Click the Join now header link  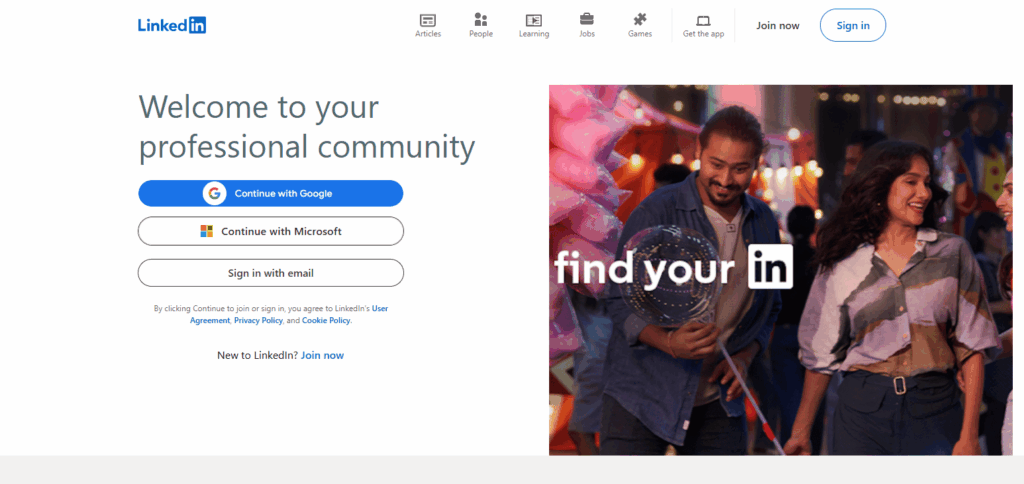[x=778, y=25]
